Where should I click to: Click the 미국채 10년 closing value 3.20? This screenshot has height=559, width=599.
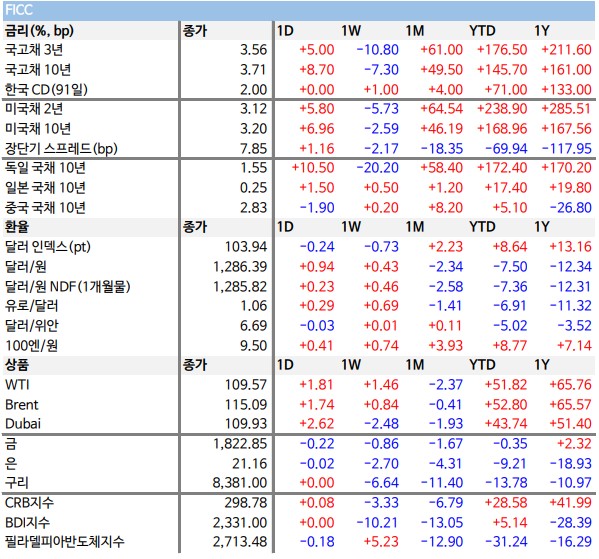(x=253, y=129)
